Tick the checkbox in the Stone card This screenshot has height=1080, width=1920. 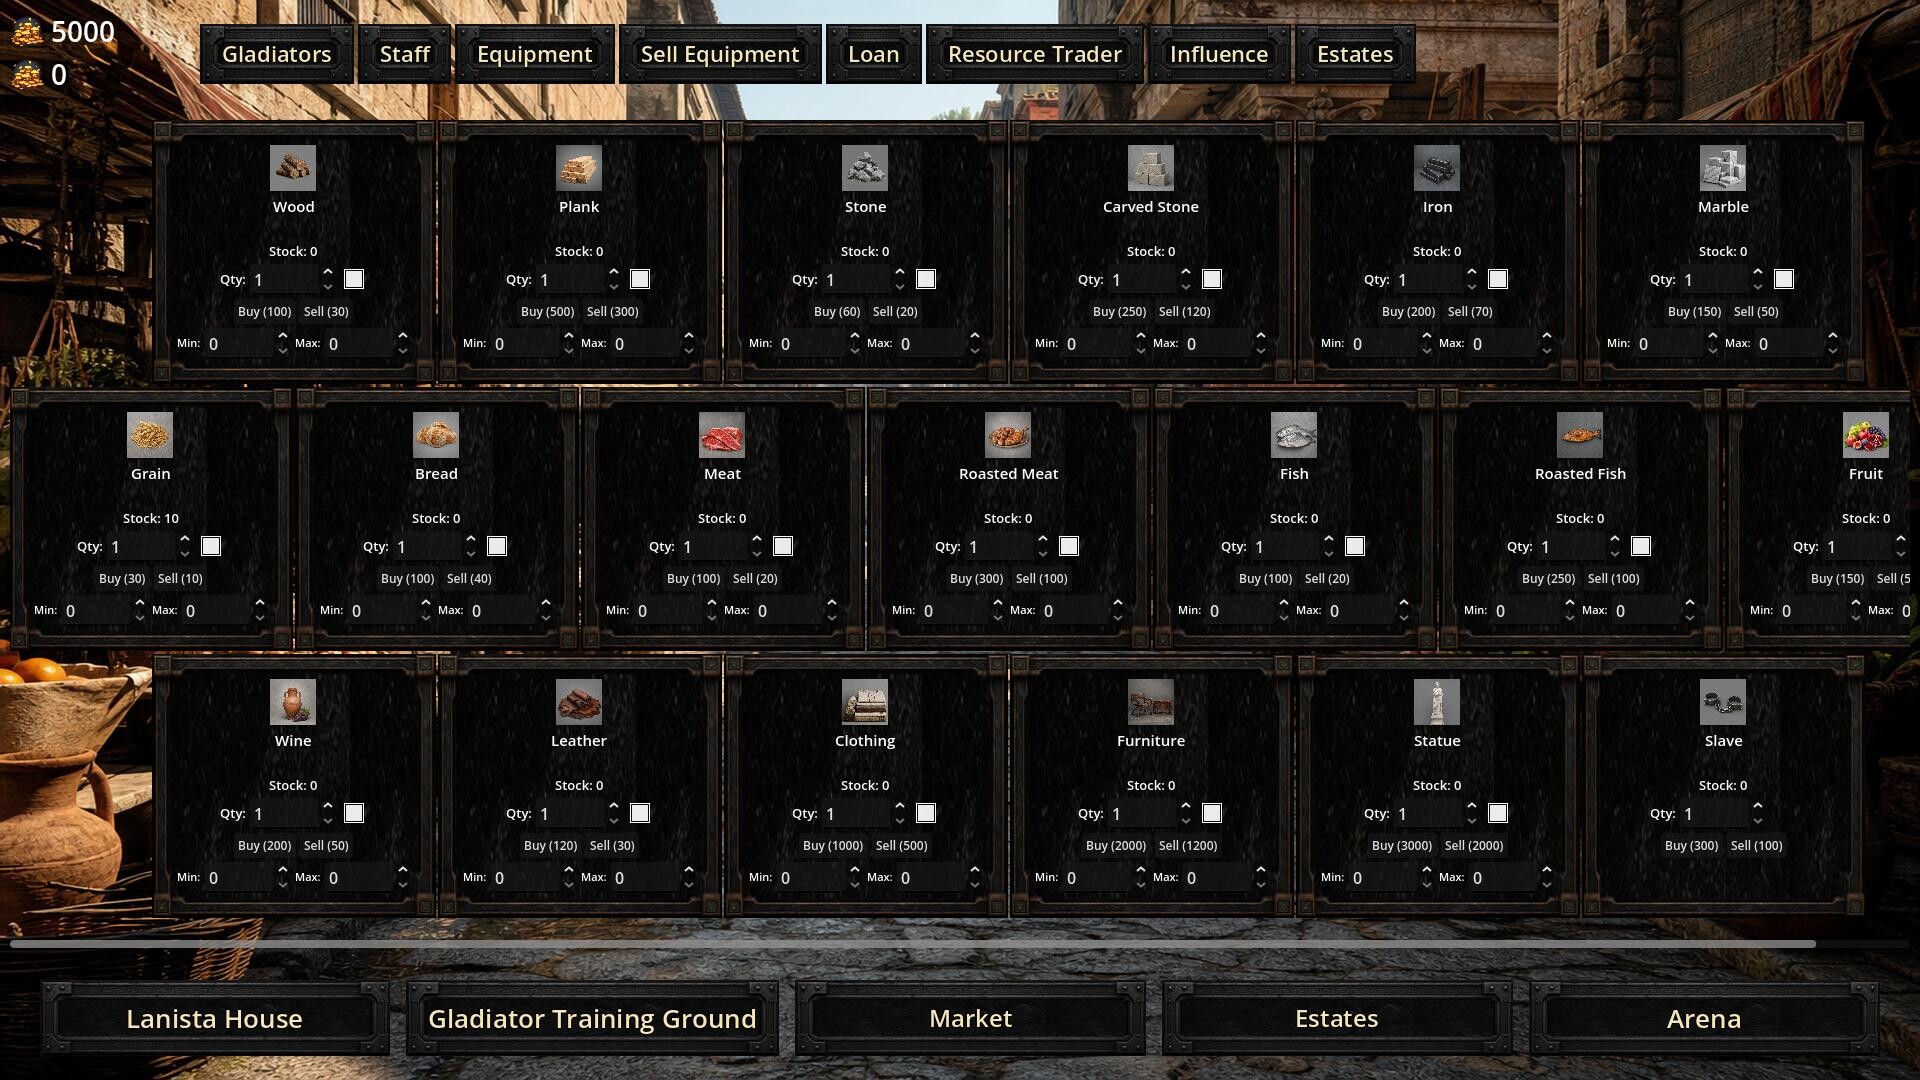[926, 279]
